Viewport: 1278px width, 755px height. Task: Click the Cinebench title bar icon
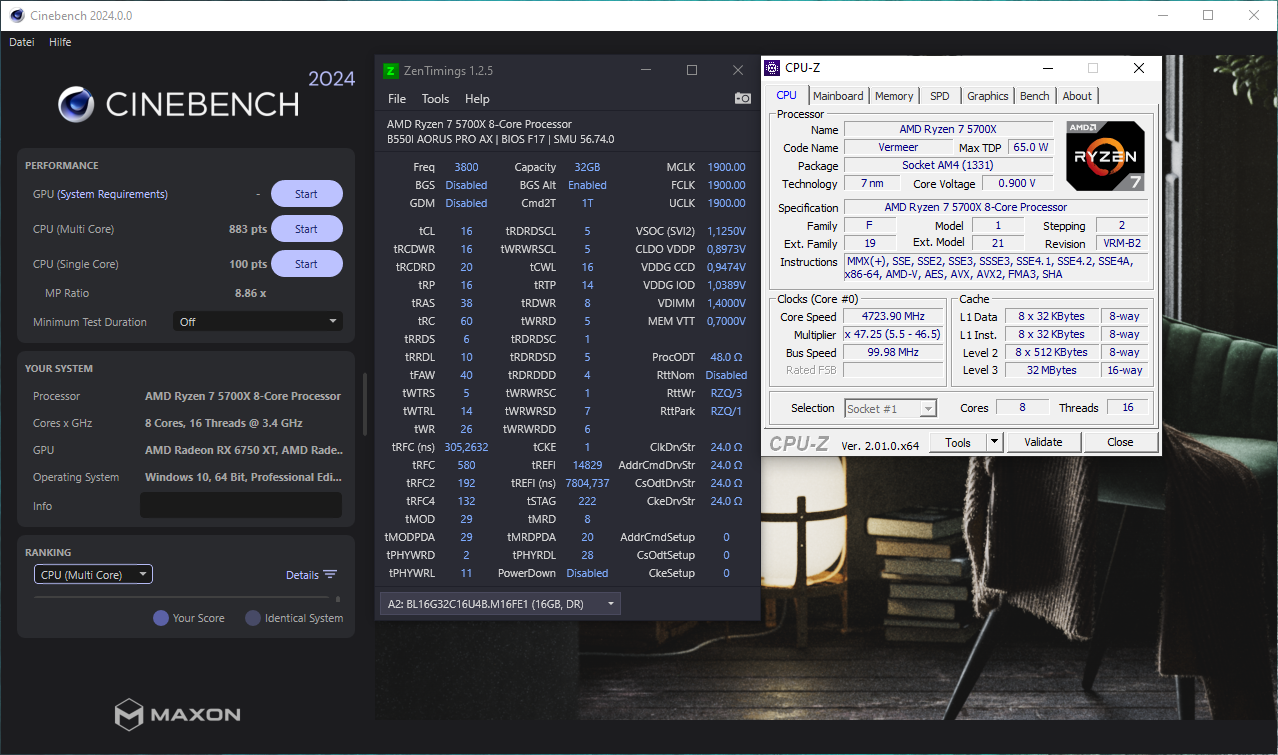coord(17,15)
